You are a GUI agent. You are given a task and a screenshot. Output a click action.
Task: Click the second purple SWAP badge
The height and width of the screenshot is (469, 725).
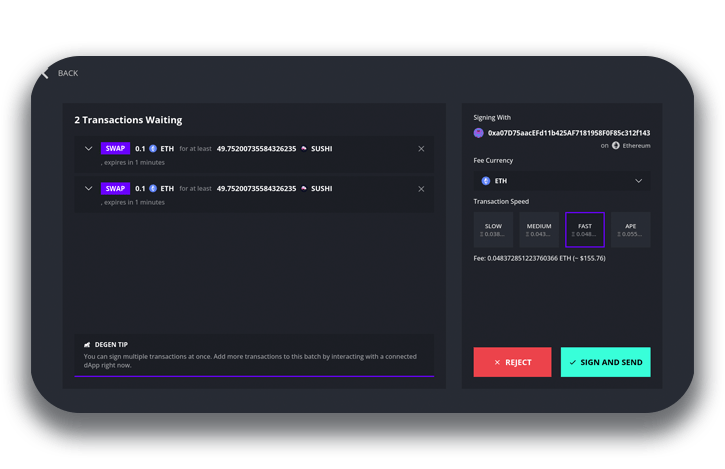(x=115, y=188)
